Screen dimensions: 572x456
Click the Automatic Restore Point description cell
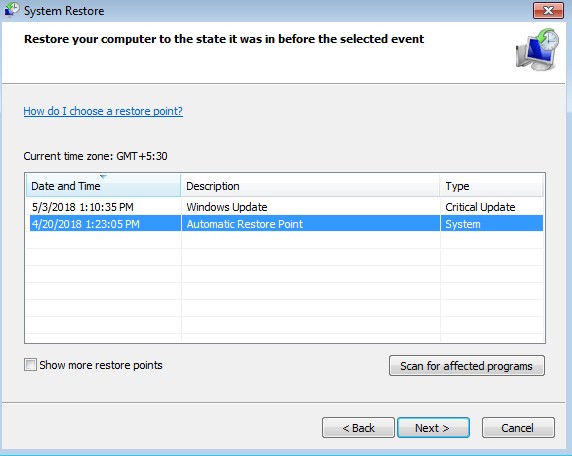(244, 224)
